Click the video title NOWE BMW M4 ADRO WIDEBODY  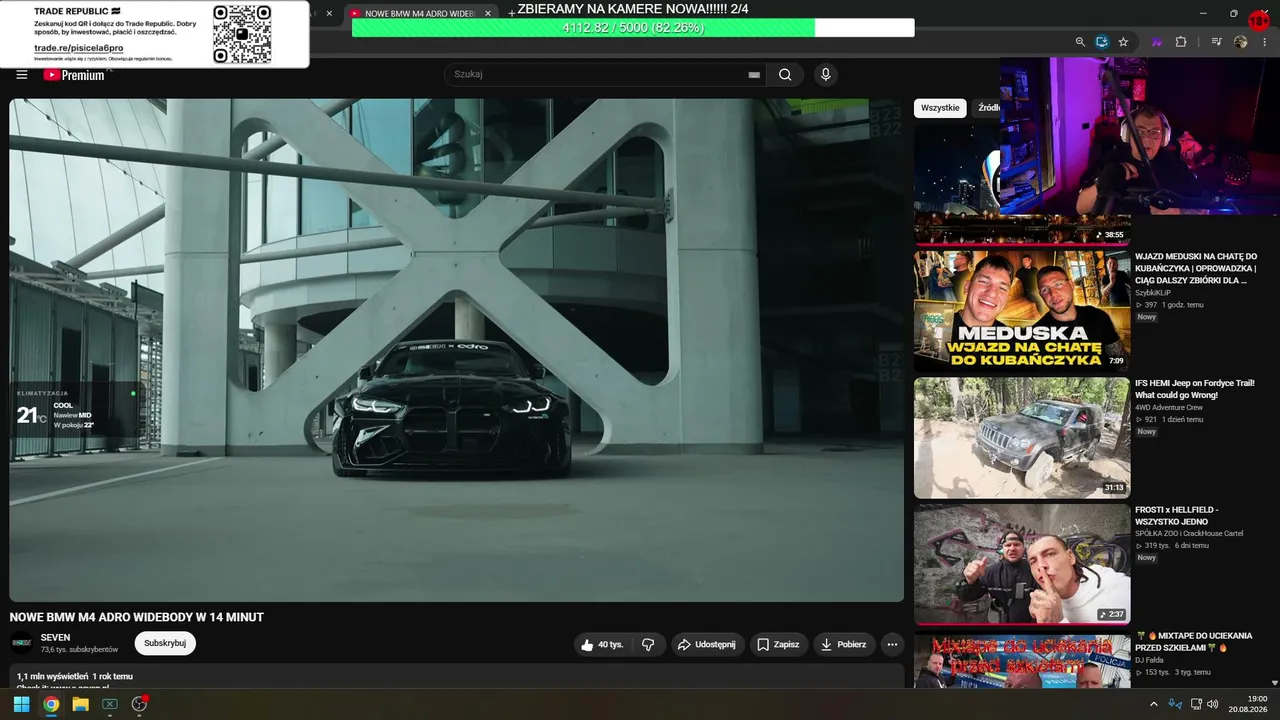pyautogui.click(x=137, y=617)
